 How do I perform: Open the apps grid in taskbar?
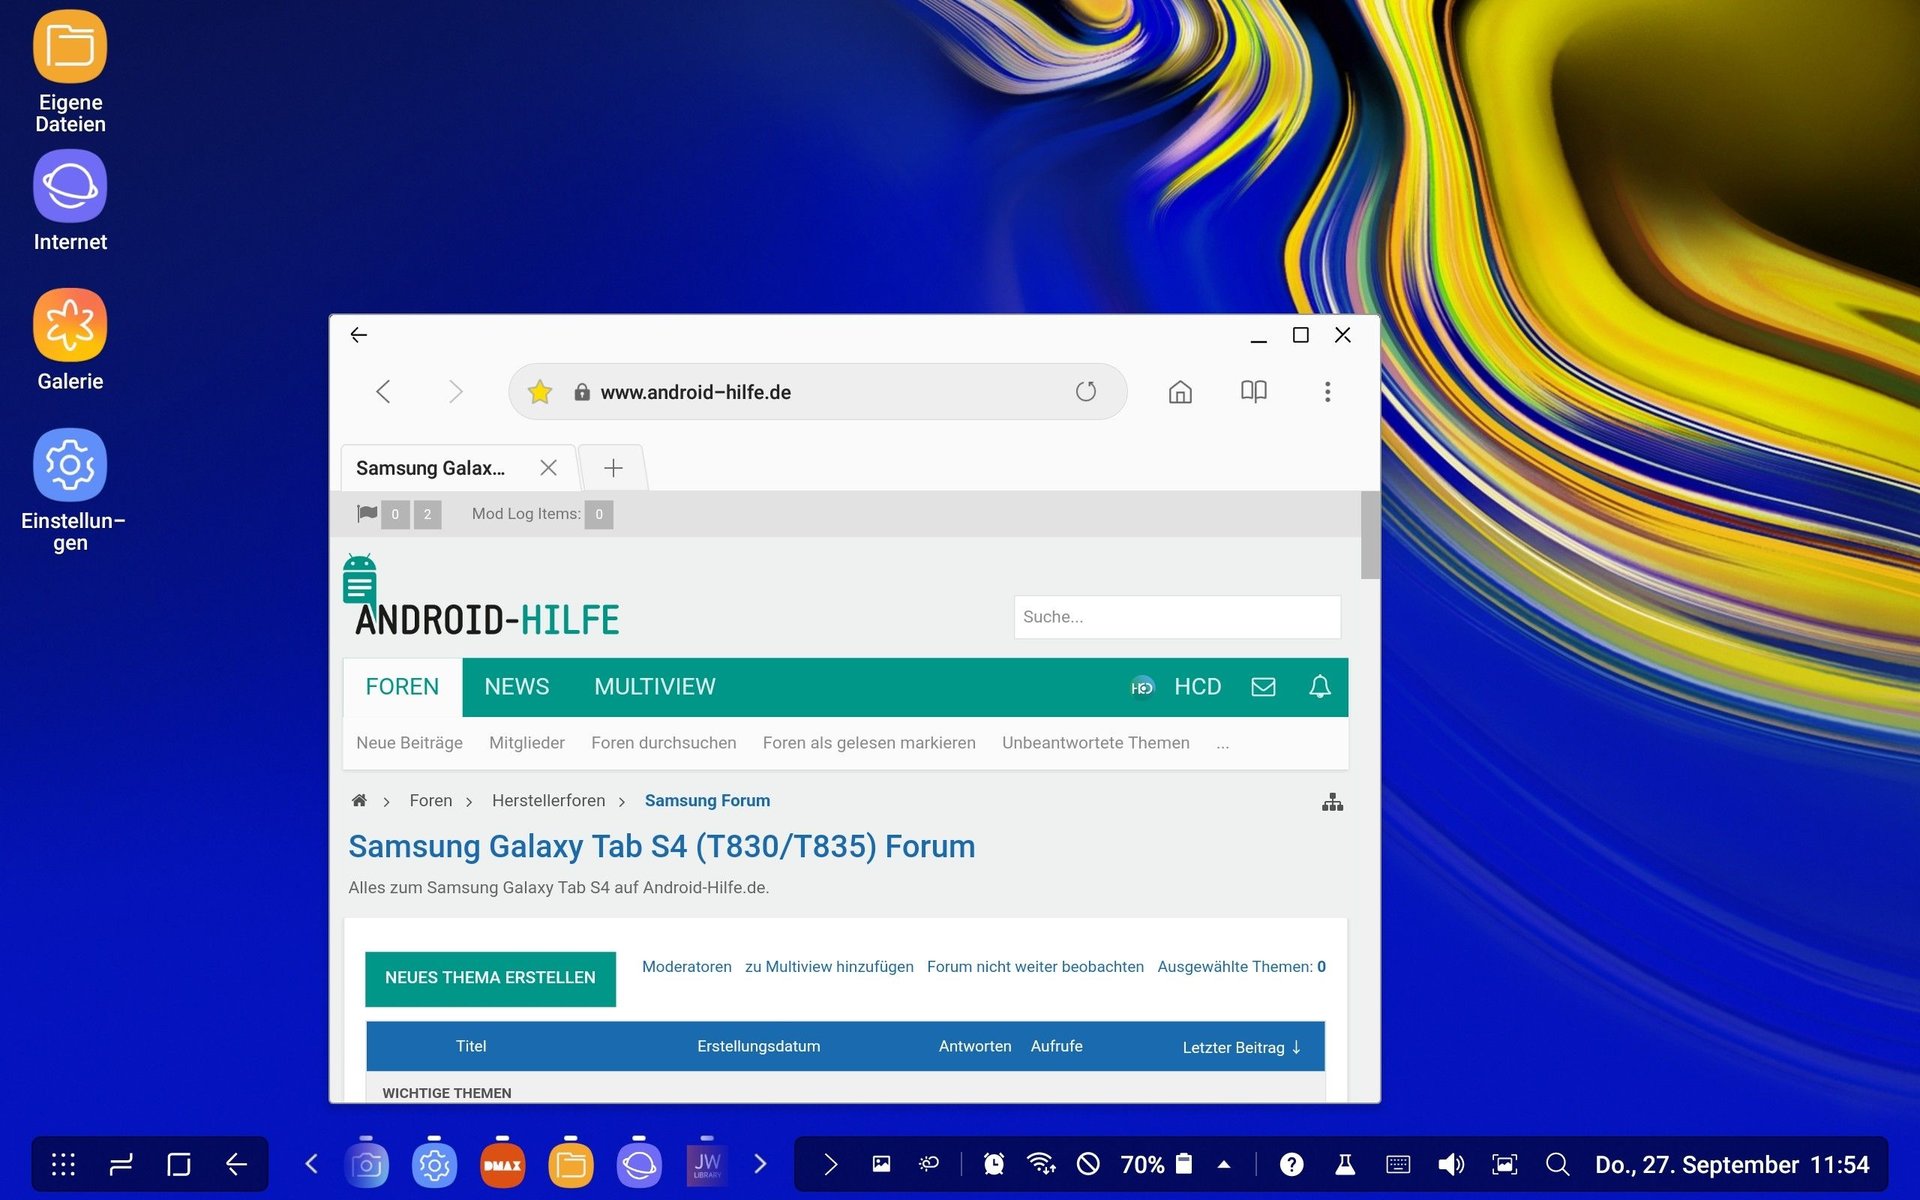coord(63,1164)
